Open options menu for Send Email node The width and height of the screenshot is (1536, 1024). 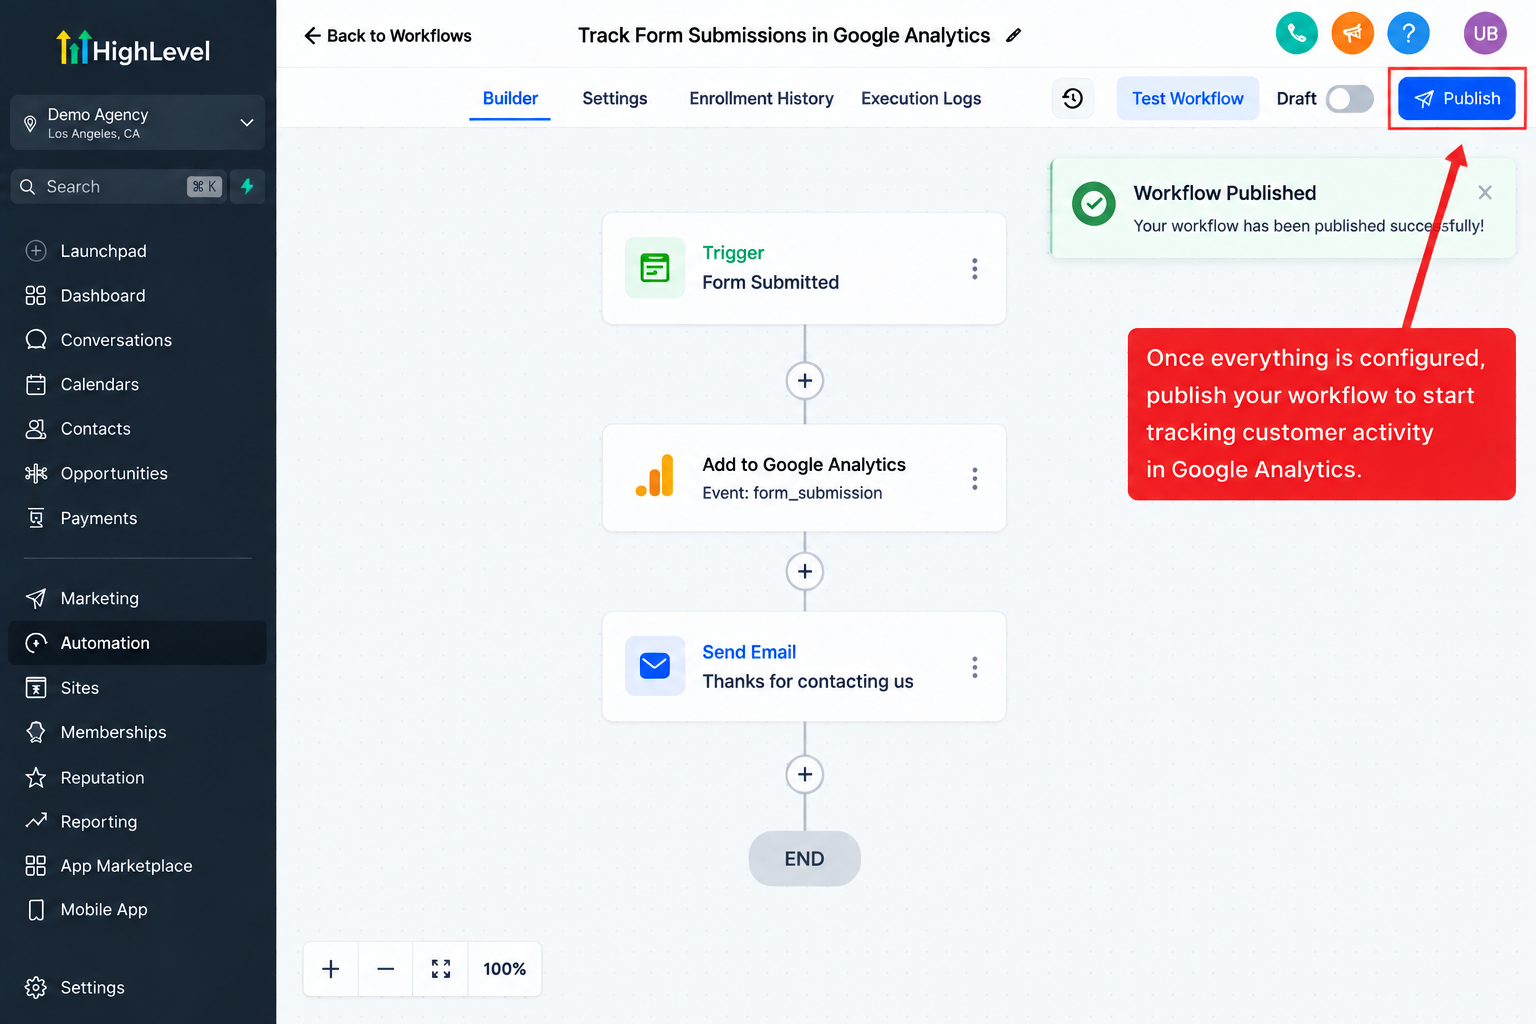(x=974, y=667)
